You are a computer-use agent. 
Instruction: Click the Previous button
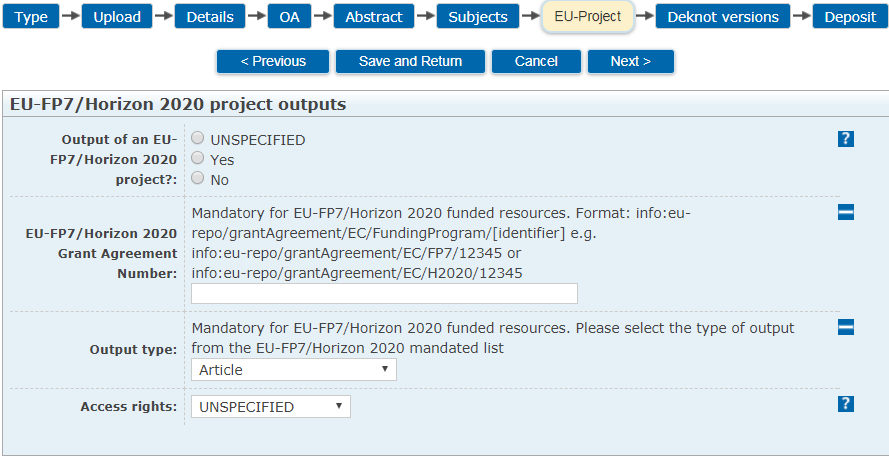(x=273, y=61)
